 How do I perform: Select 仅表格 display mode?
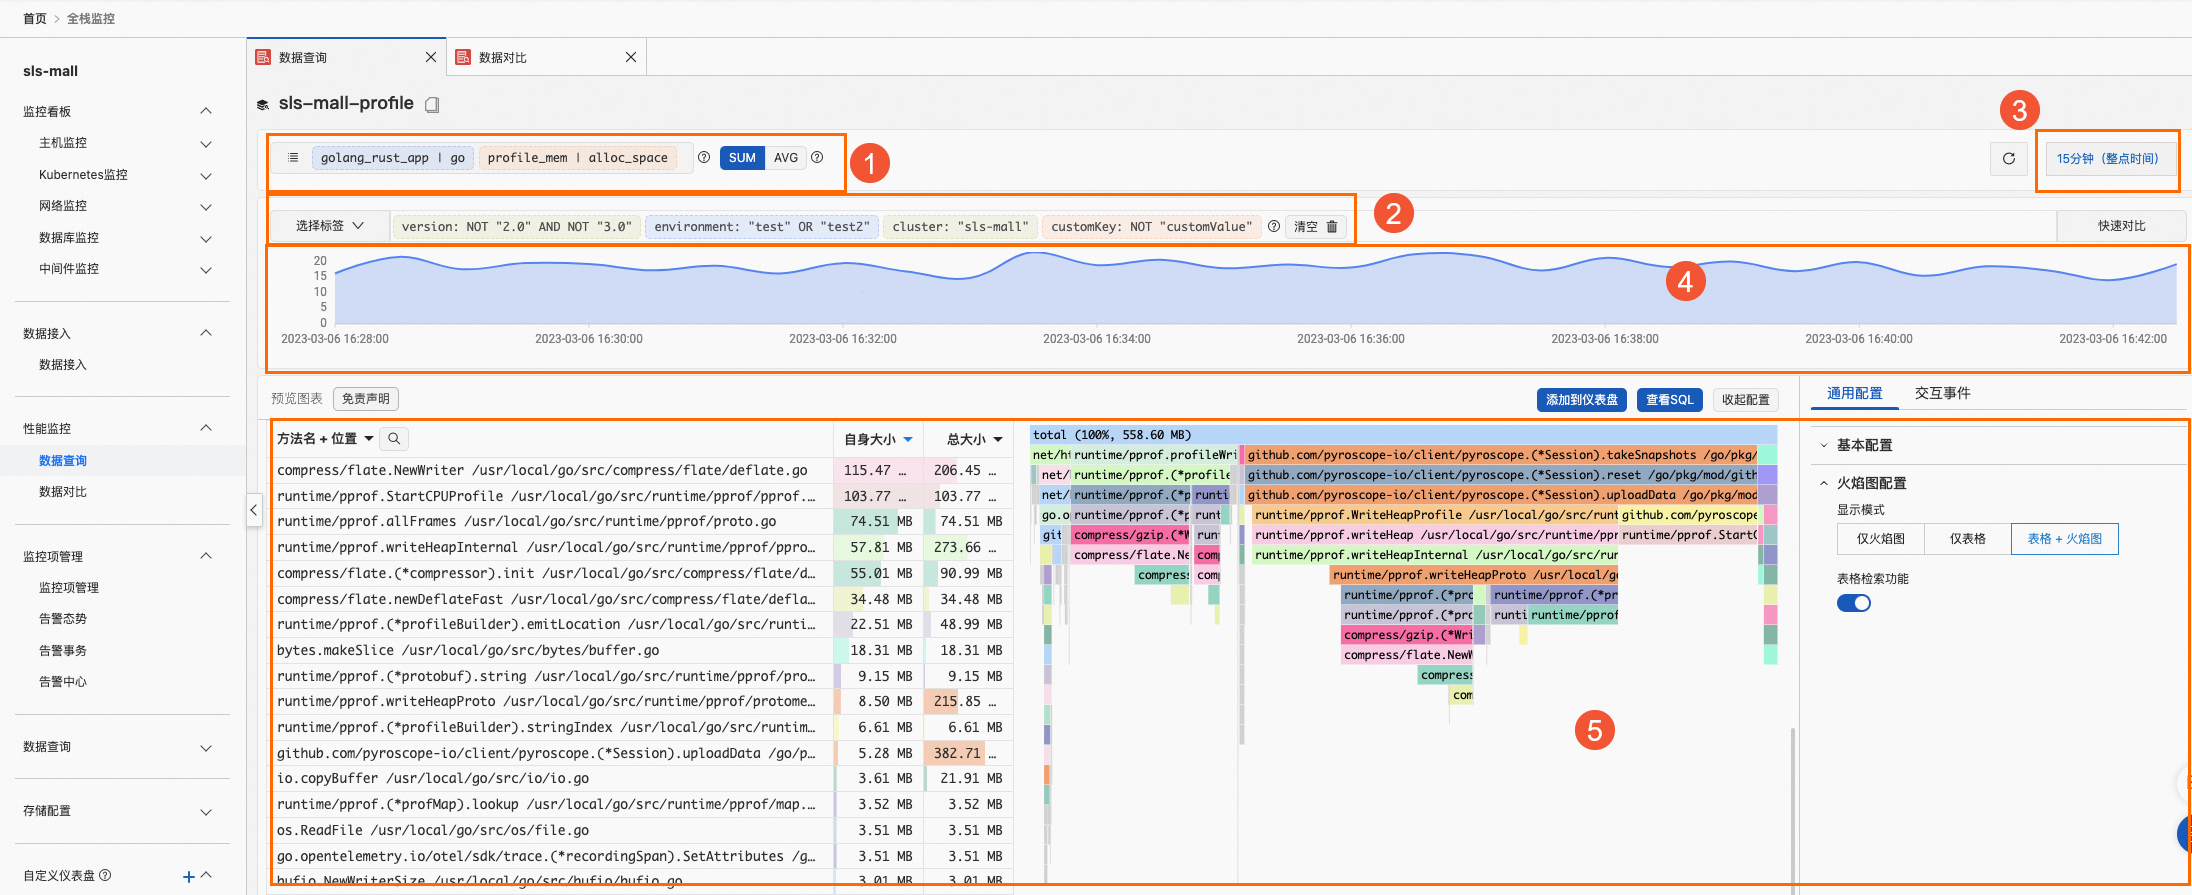[1967, 539]
